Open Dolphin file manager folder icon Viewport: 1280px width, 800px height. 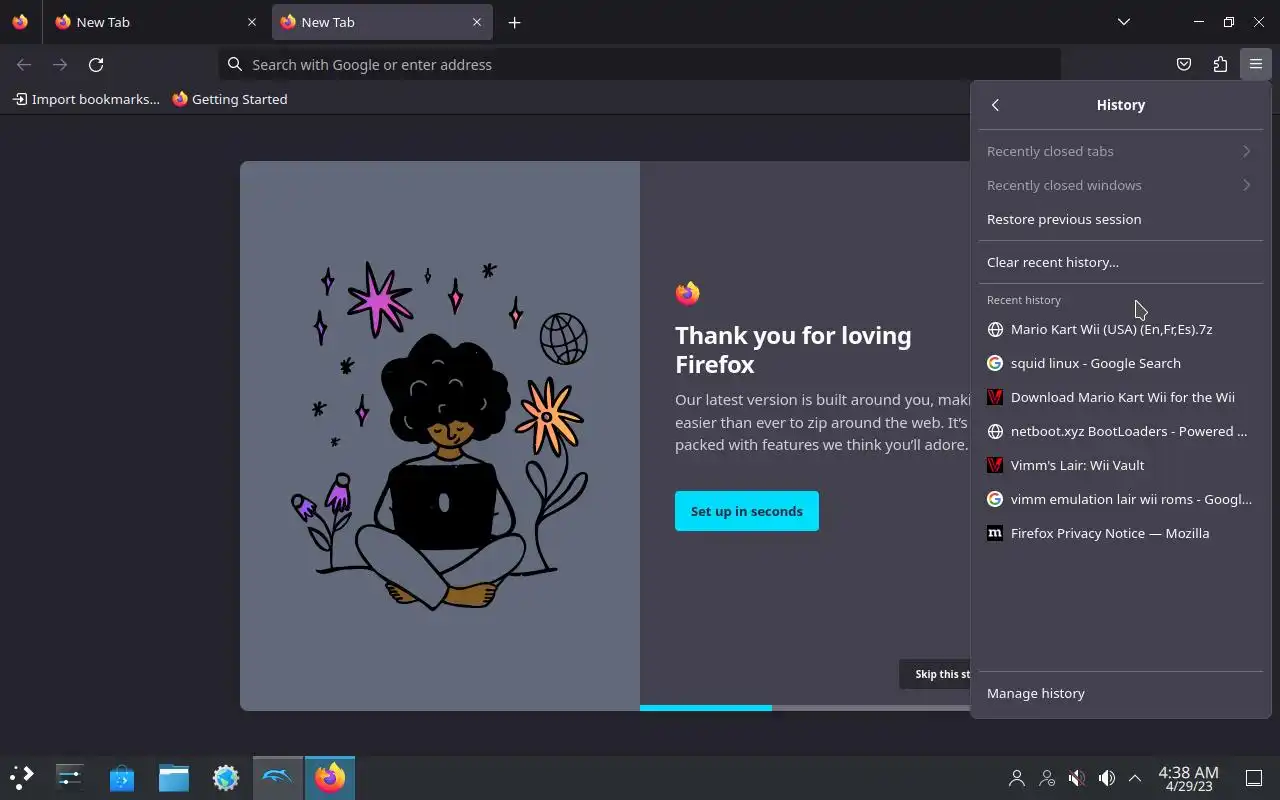click(174, 777)
